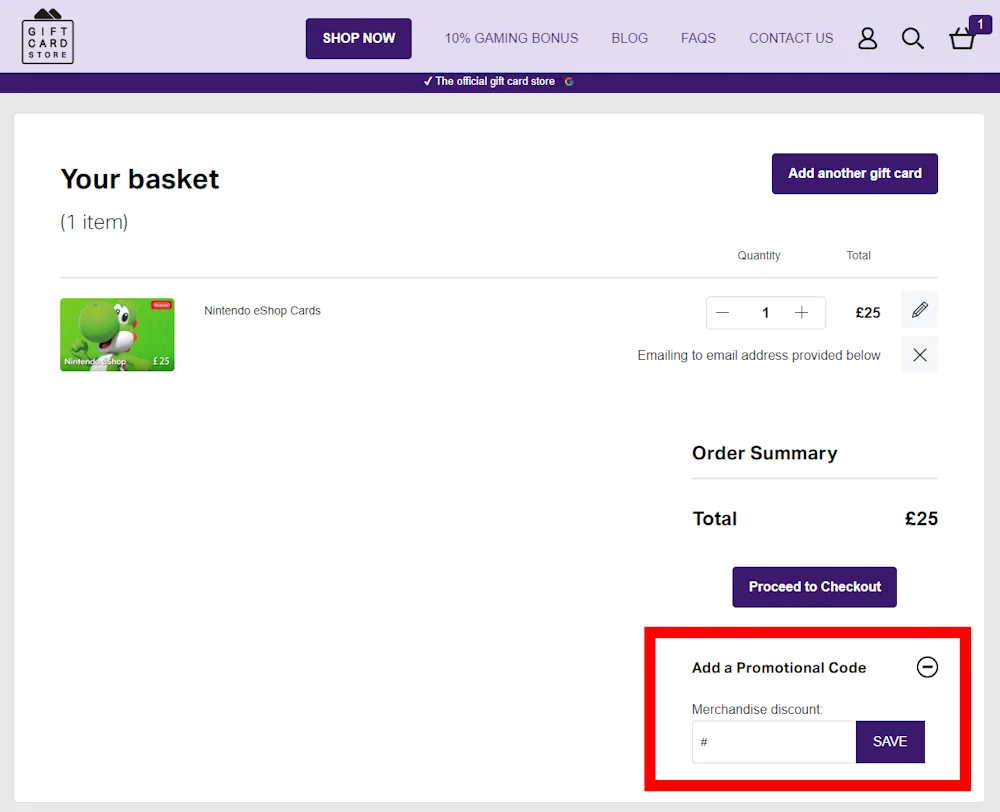Open the FAQS page
The height and width of the screenshot is (812, 1000).
698,38
